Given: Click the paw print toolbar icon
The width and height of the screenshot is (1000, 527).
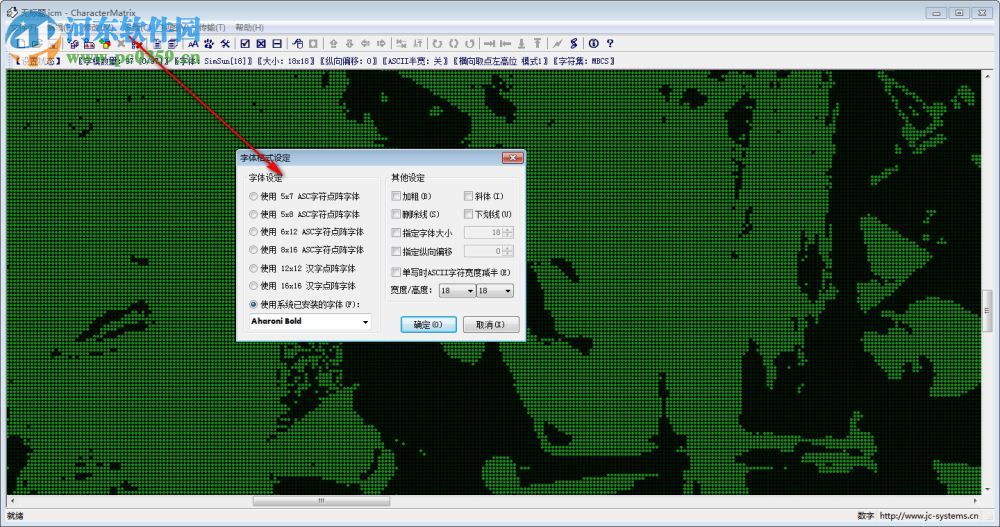Looking at the screenshot, I should tap(209, 43).
